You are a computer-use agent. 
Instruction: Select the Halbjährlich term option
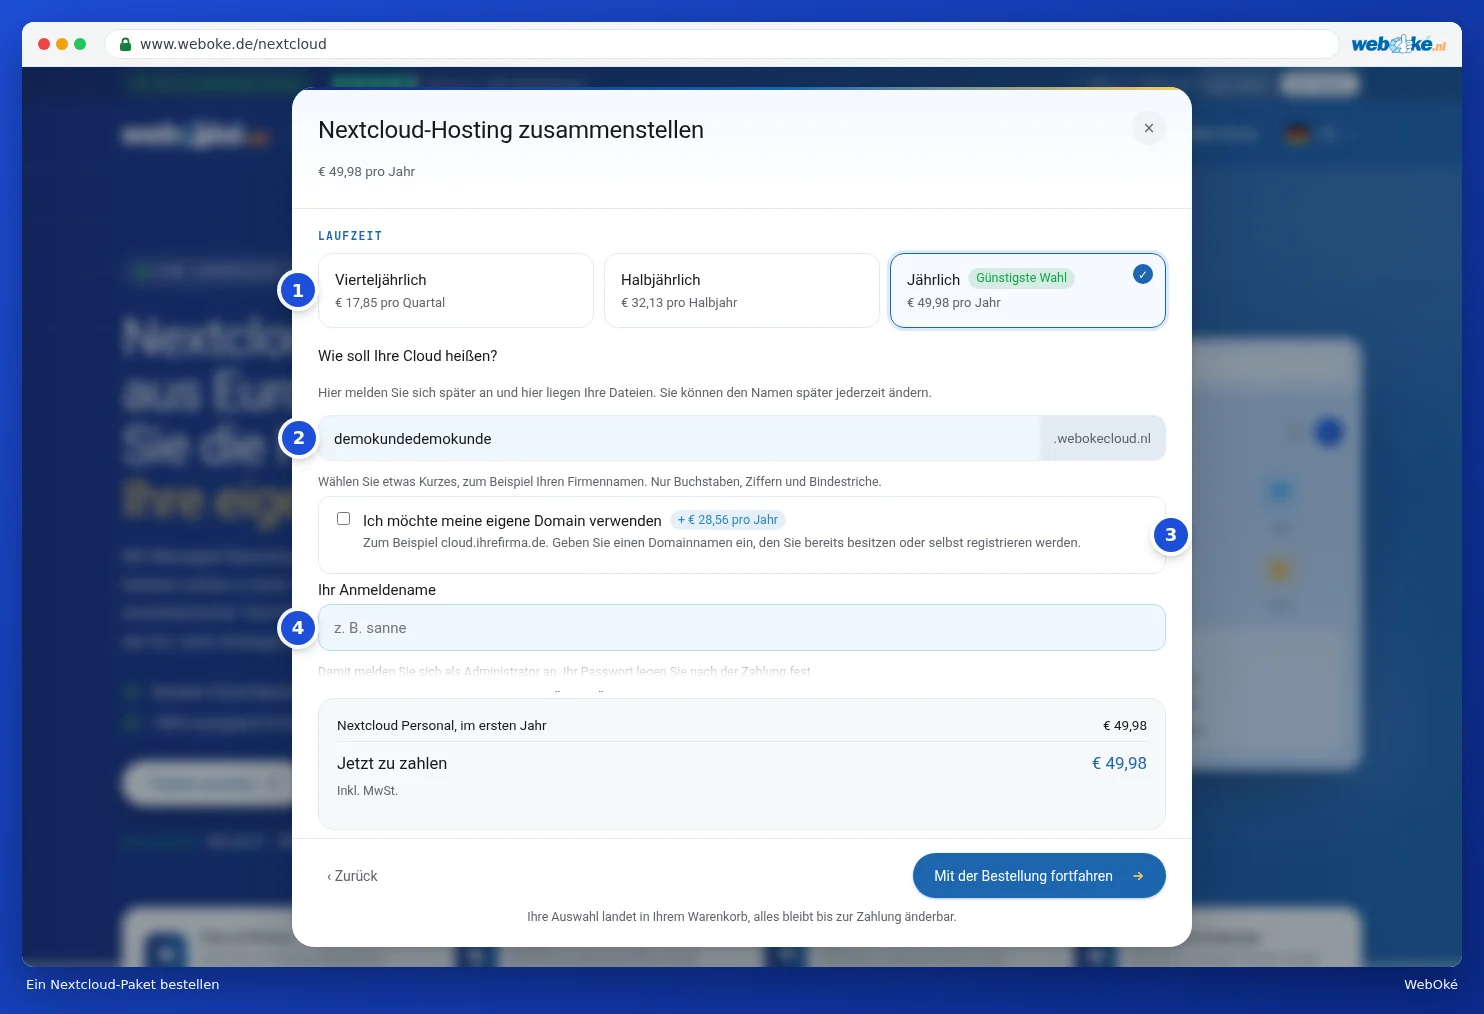coord(742,290)
